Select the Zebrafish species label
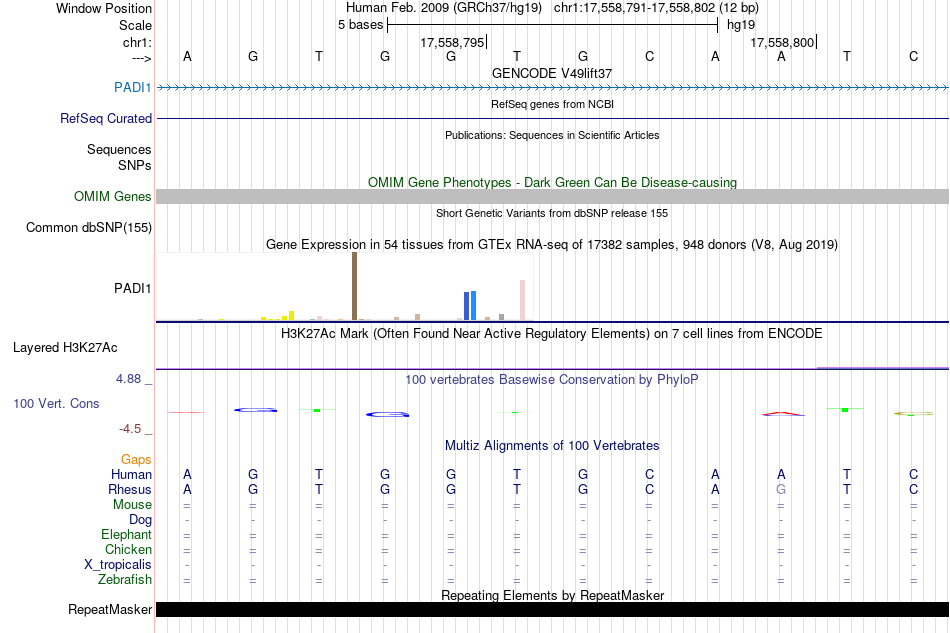Screen dimensions: 950x633 tap(125, 580)
